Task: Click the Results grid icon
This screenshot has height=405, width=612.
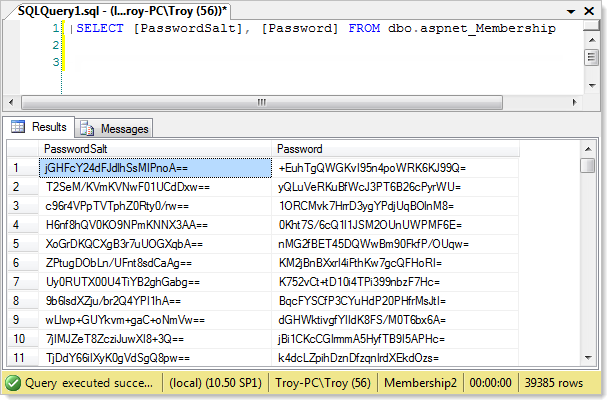Action: tap(18, 126)
